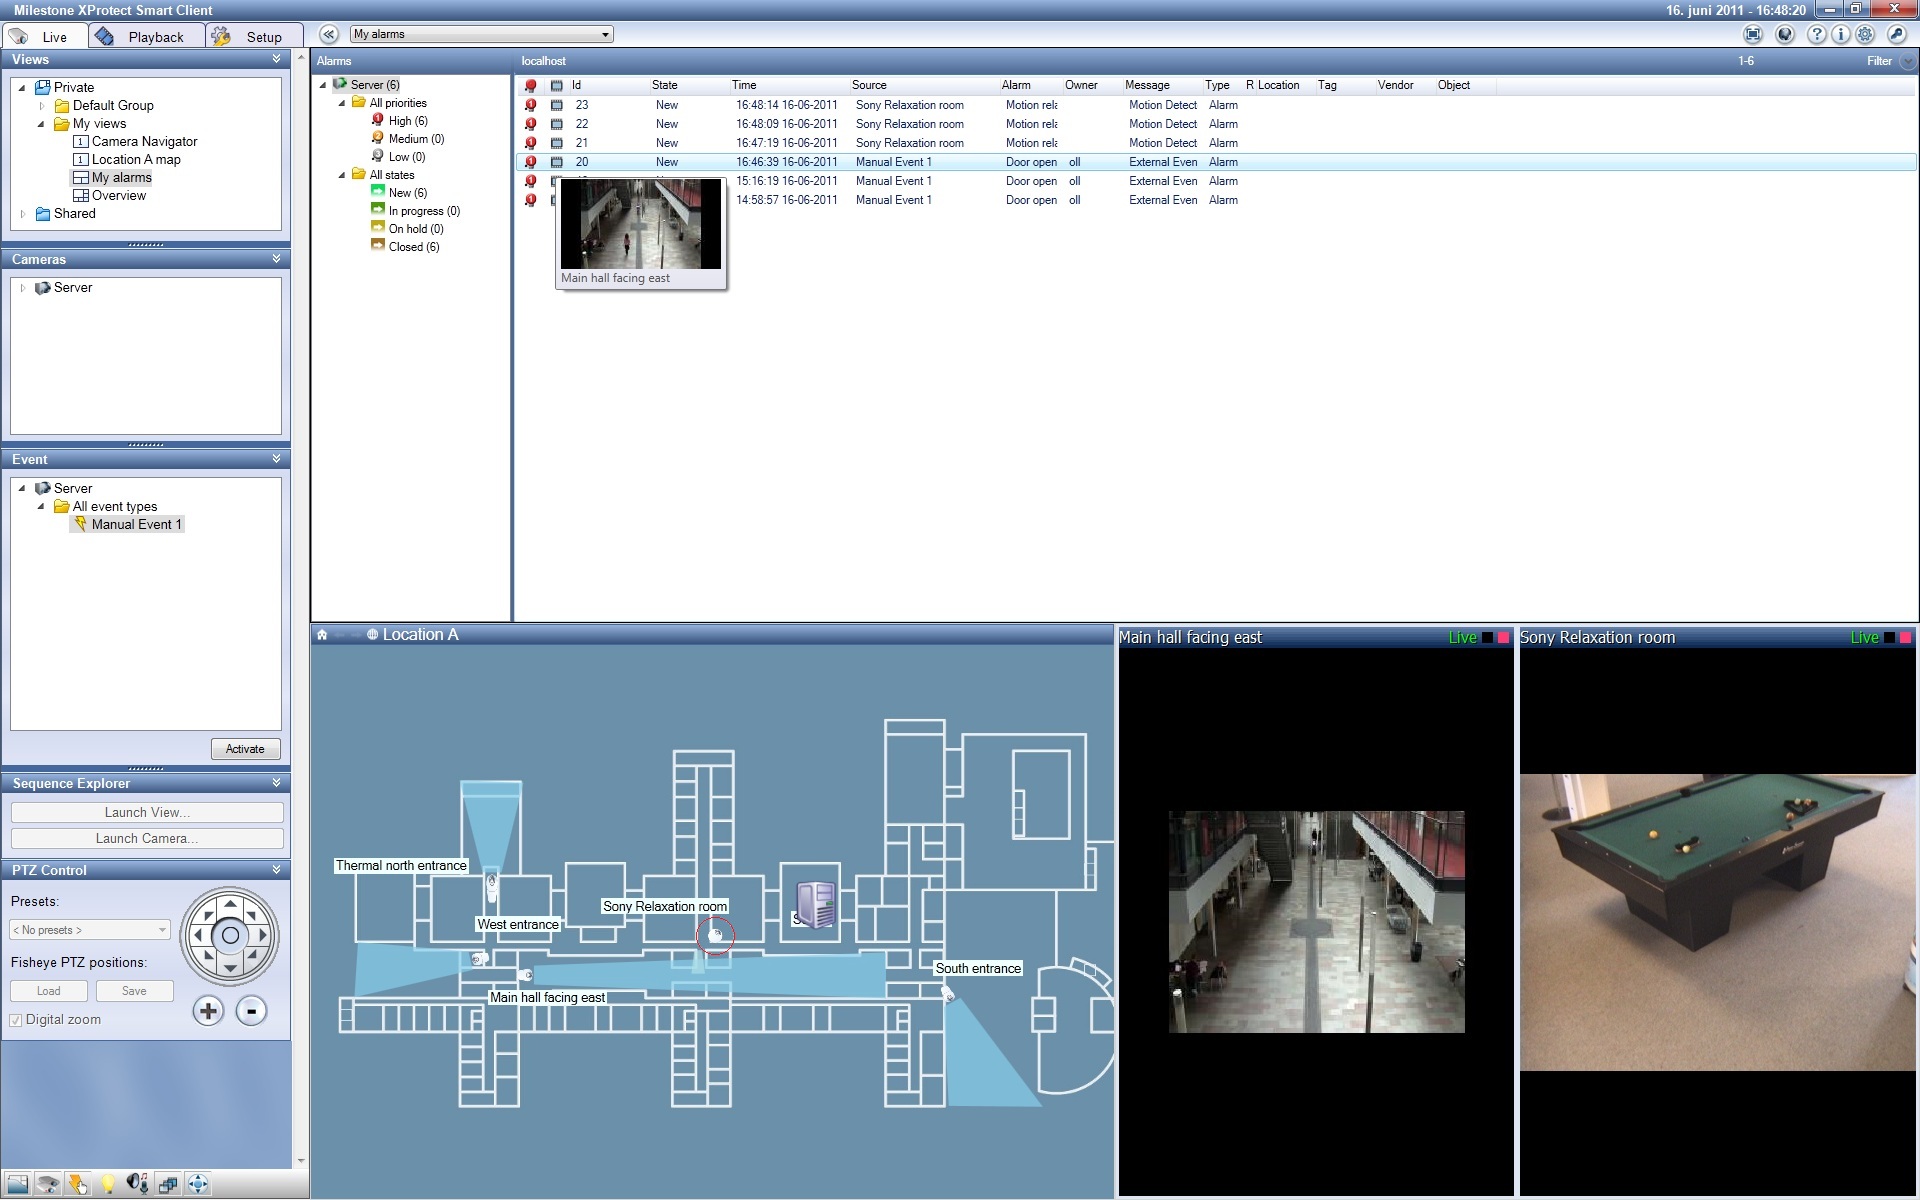Toggle the Digital zoom checkbox

(16, 1020)
